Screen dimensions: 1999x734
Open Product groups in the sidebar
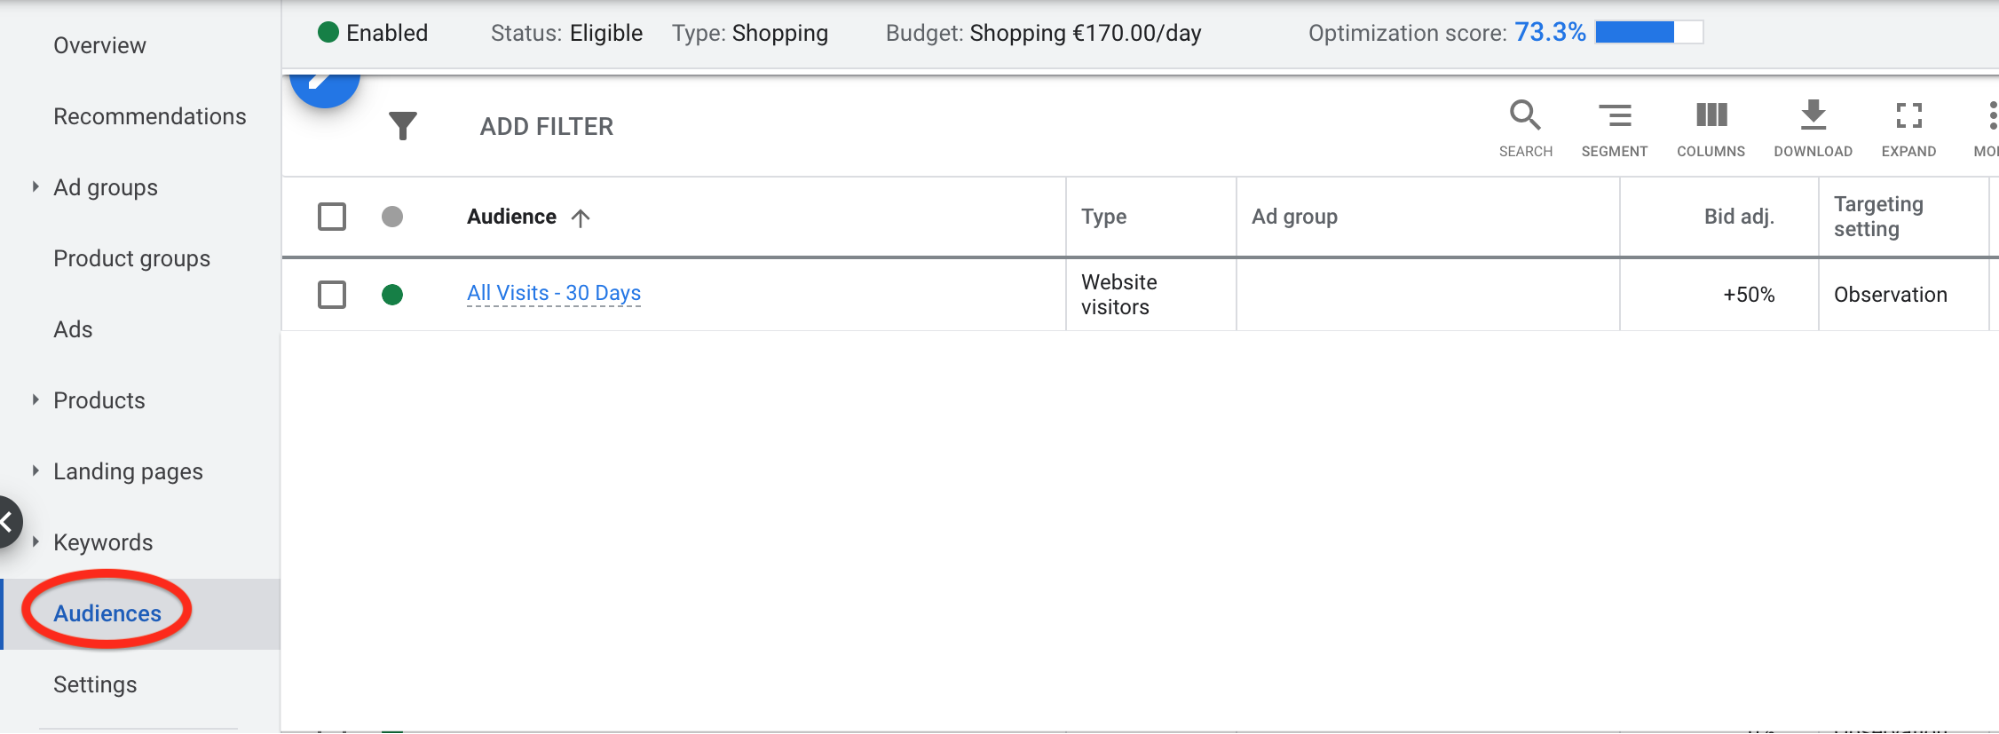click(132, 258)
